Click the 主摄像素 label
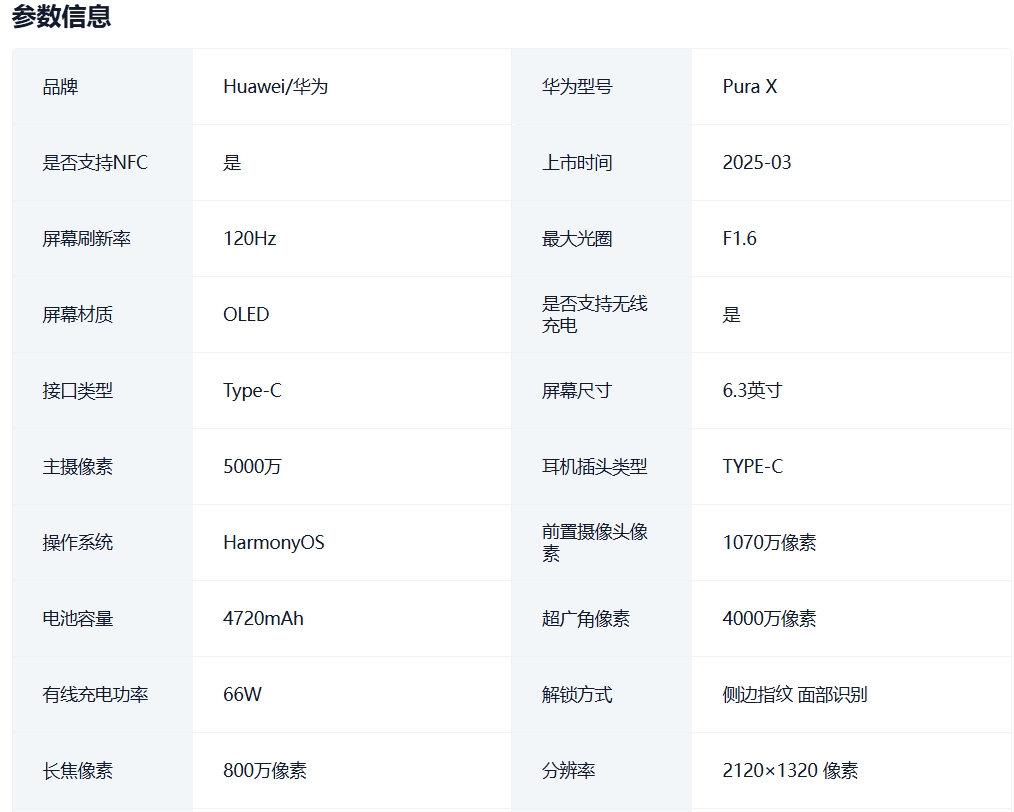Screen dimensions: 1014x812 78,466
